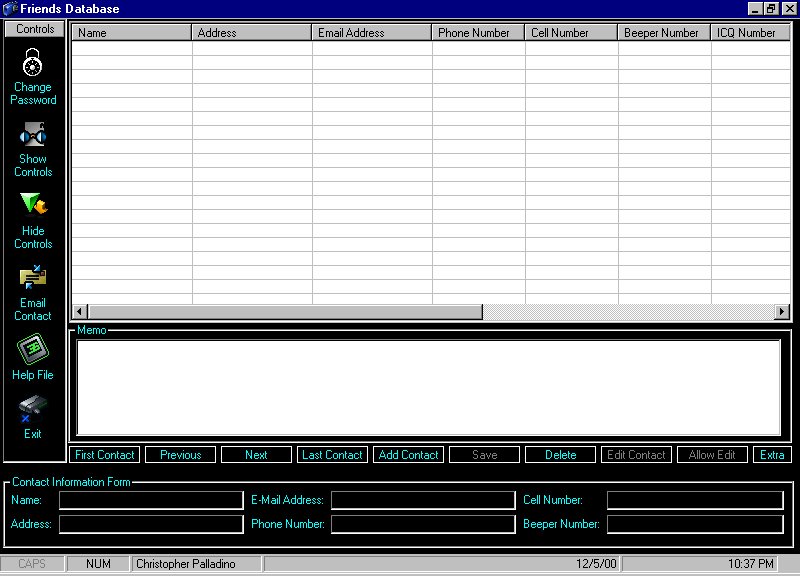Click the Email Contact envelope icon
Screen dimensions: 800x576
(x=33, y=277)
